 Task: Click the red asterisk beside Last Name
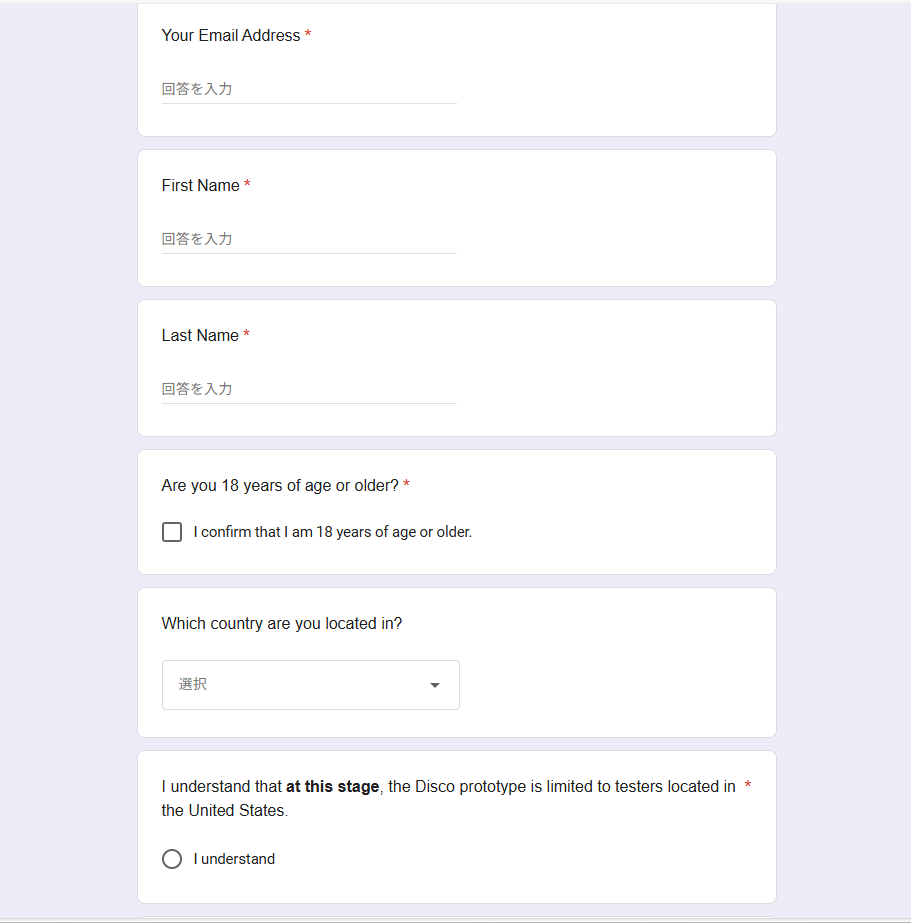246,335
